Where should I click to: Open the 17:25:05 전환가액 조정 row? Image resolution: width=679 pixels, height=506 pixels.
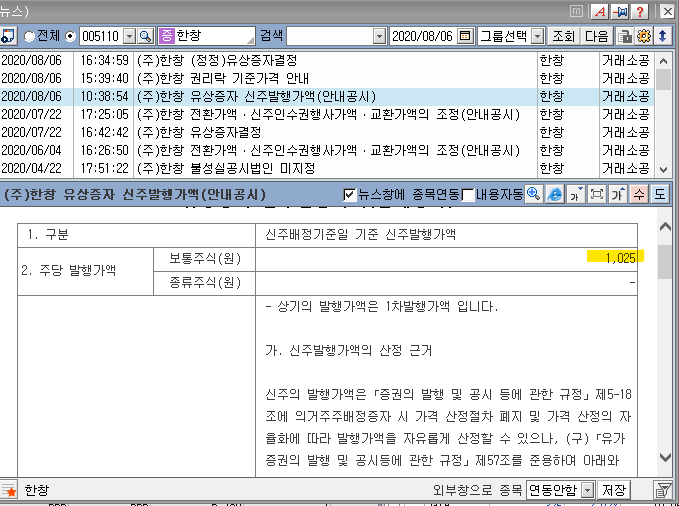327,114
